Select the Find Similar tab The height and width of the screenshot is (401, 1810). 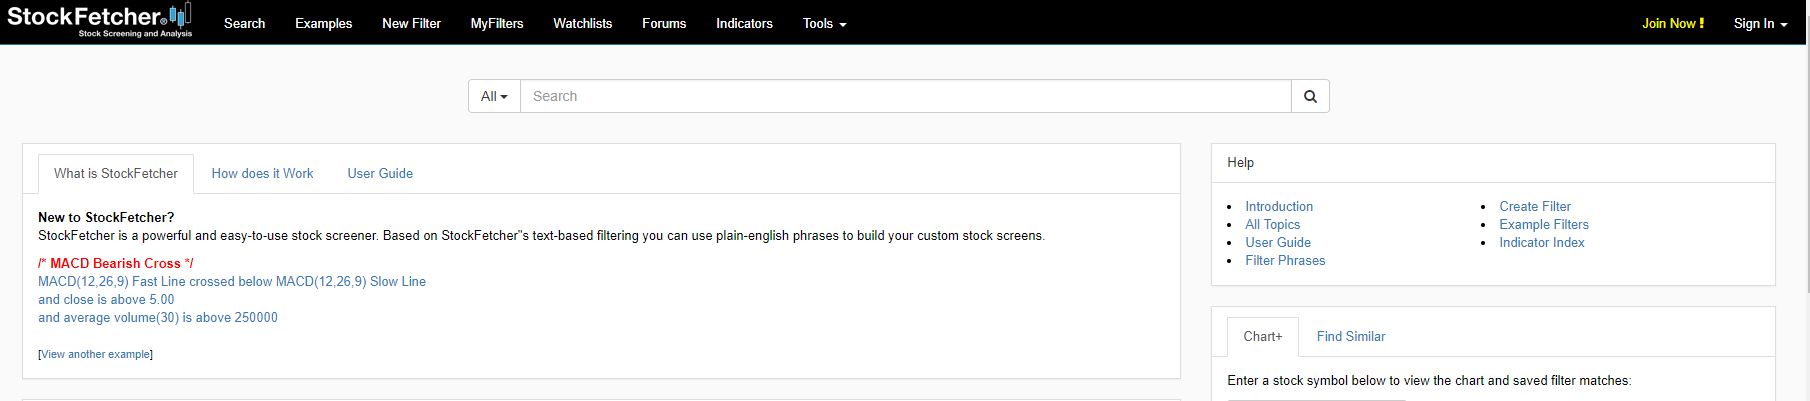point(1351,336)
